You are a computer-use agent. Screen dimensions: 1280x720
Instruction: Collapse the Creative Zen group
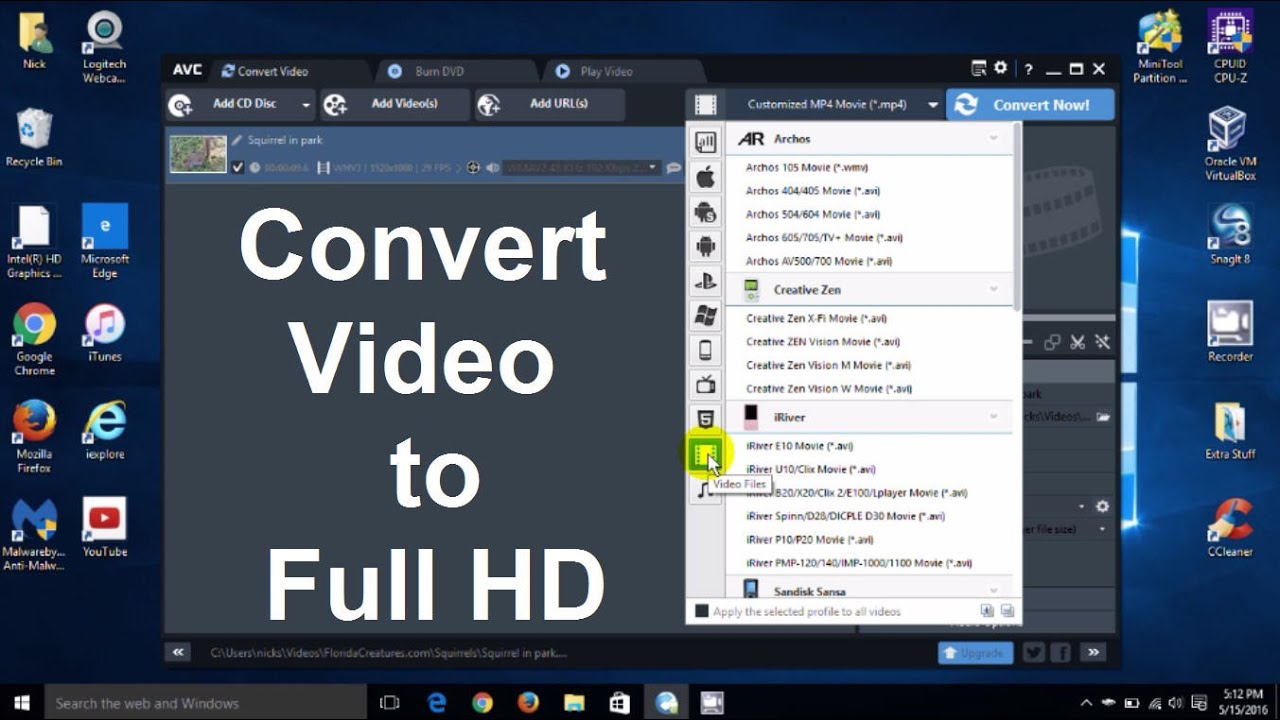coord(994,289)
